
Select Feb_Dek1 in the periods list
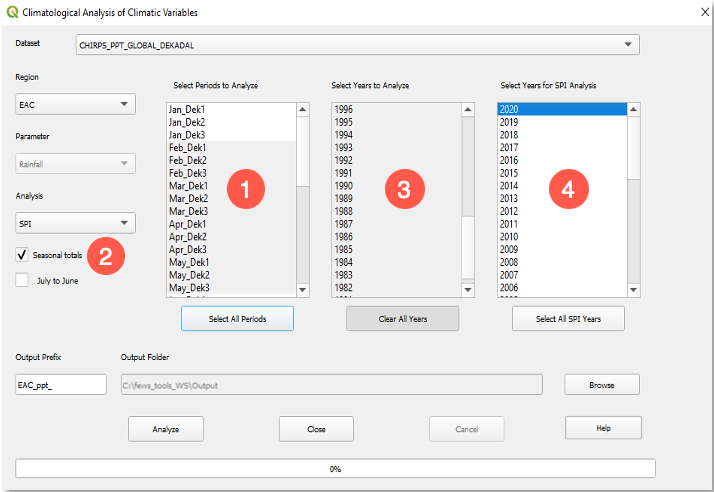point(188,147)
